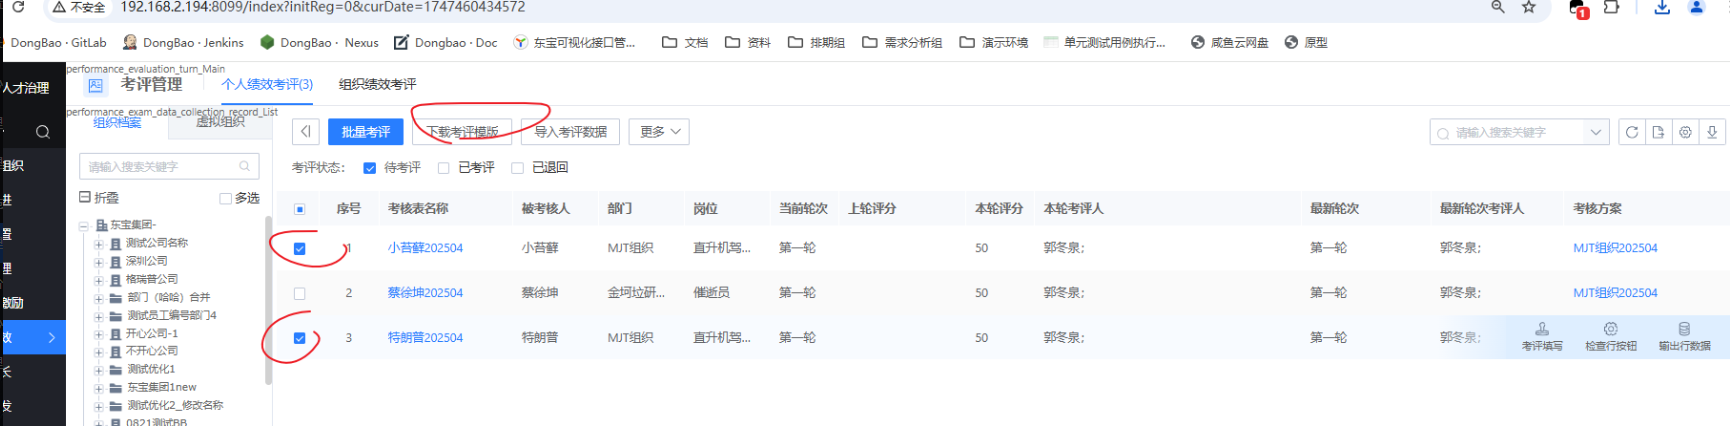This screenshot has width=1730, height=426.
Task: Expand the search keyword dropdown arrow
Action: pos(1595,132)
